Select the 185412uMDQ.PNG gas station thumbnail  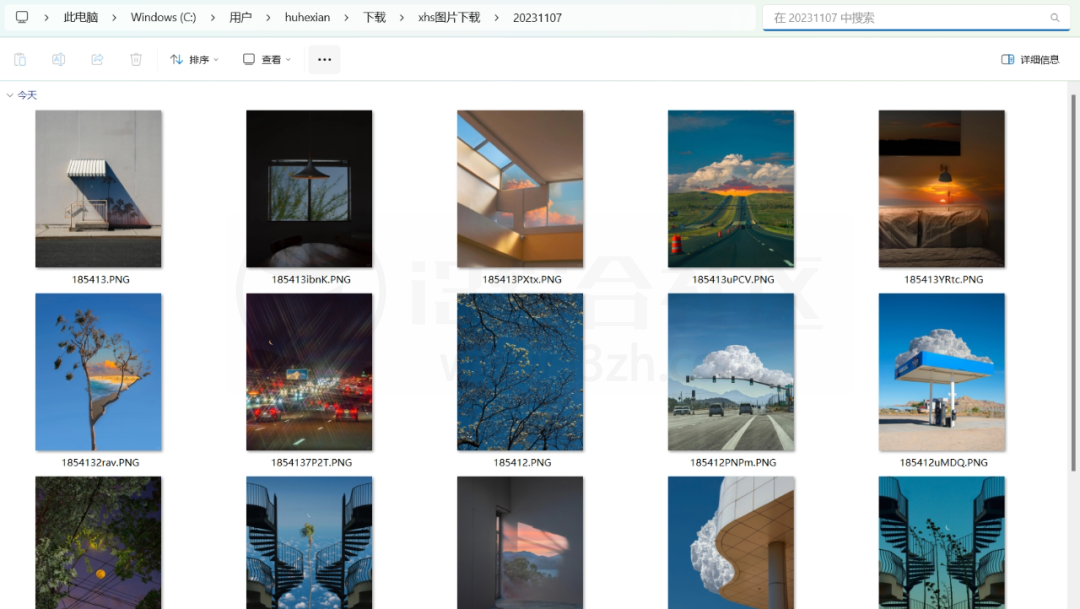point(942,372)
